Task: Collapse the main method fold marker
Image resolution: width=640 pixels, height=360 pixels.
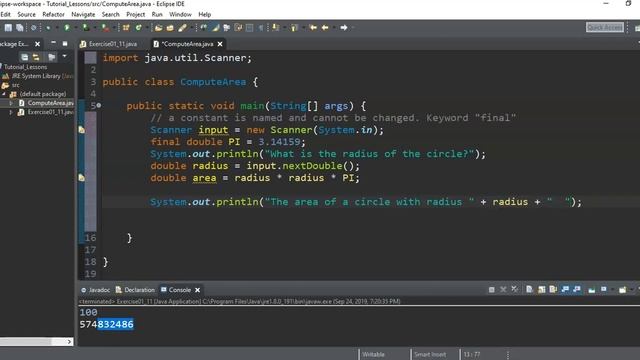Action: 99,105
